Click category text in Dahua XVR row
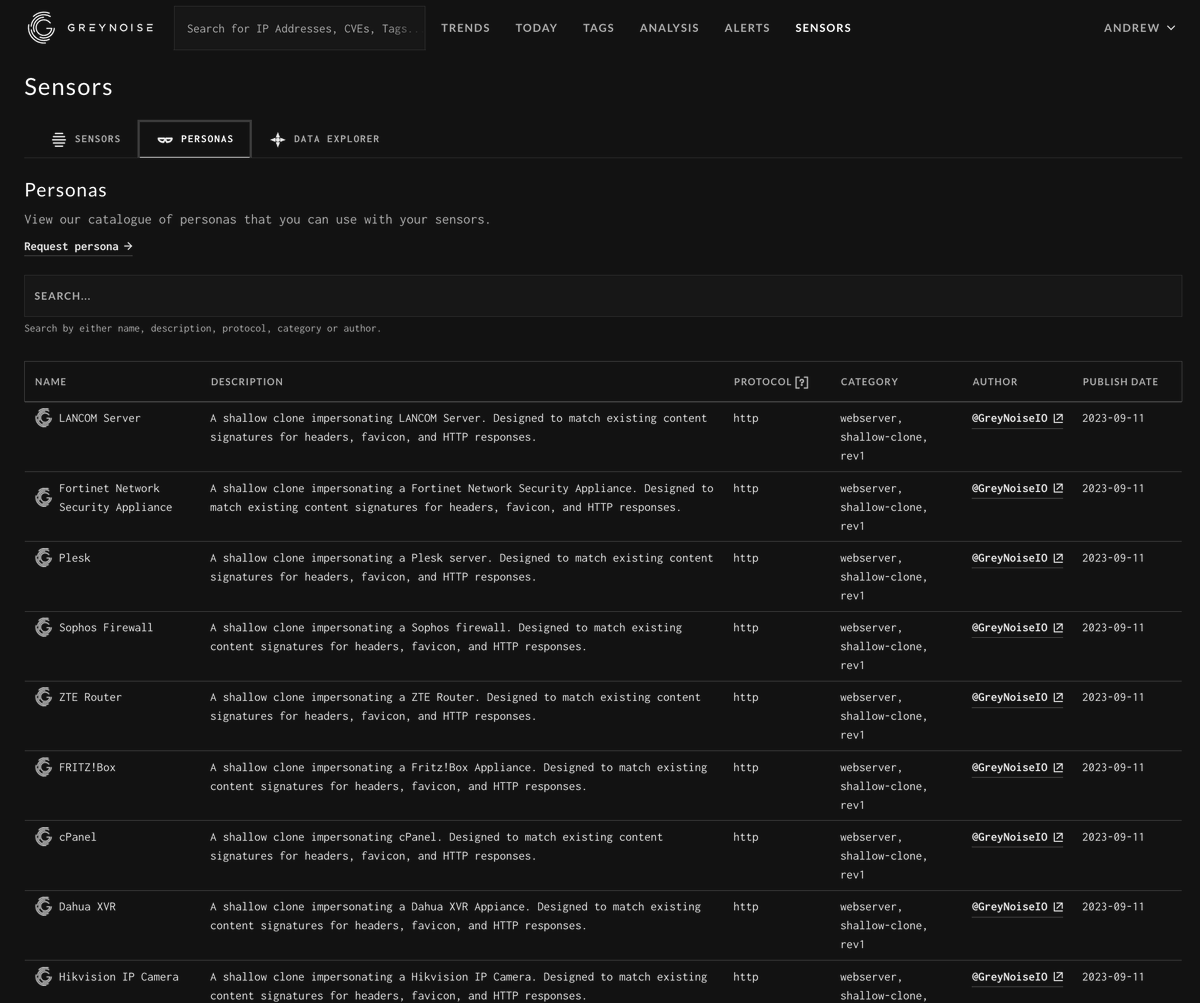Screen dimensions: 1200x1003 coord(884,926)
